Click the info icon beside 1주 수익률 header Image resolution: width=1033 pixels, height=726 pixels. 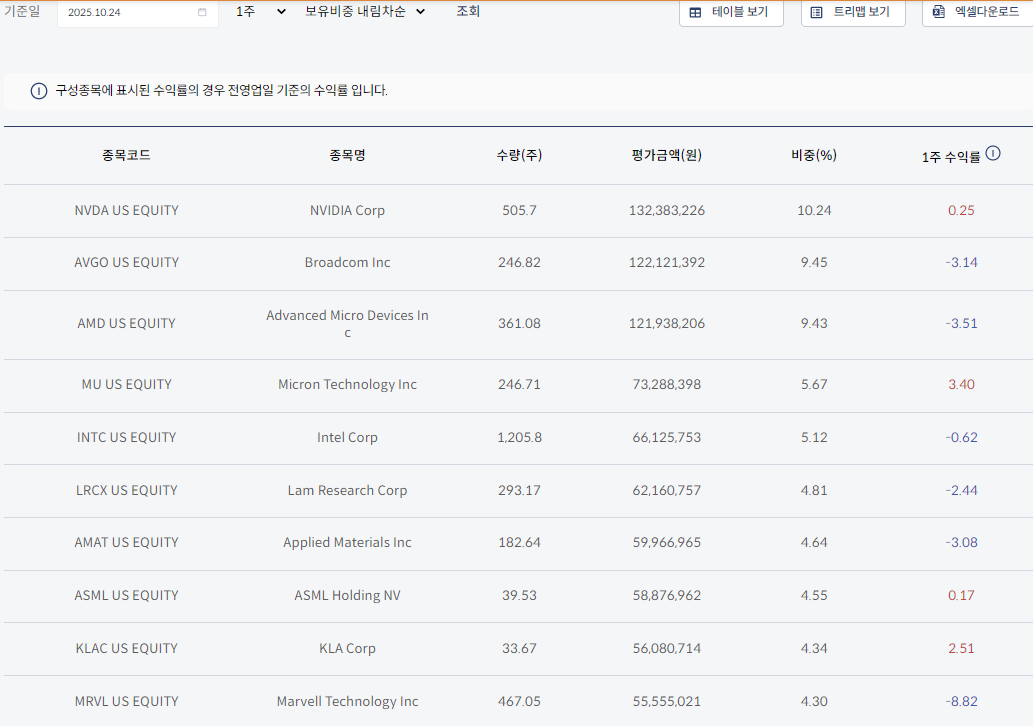[x=993, y=154]
